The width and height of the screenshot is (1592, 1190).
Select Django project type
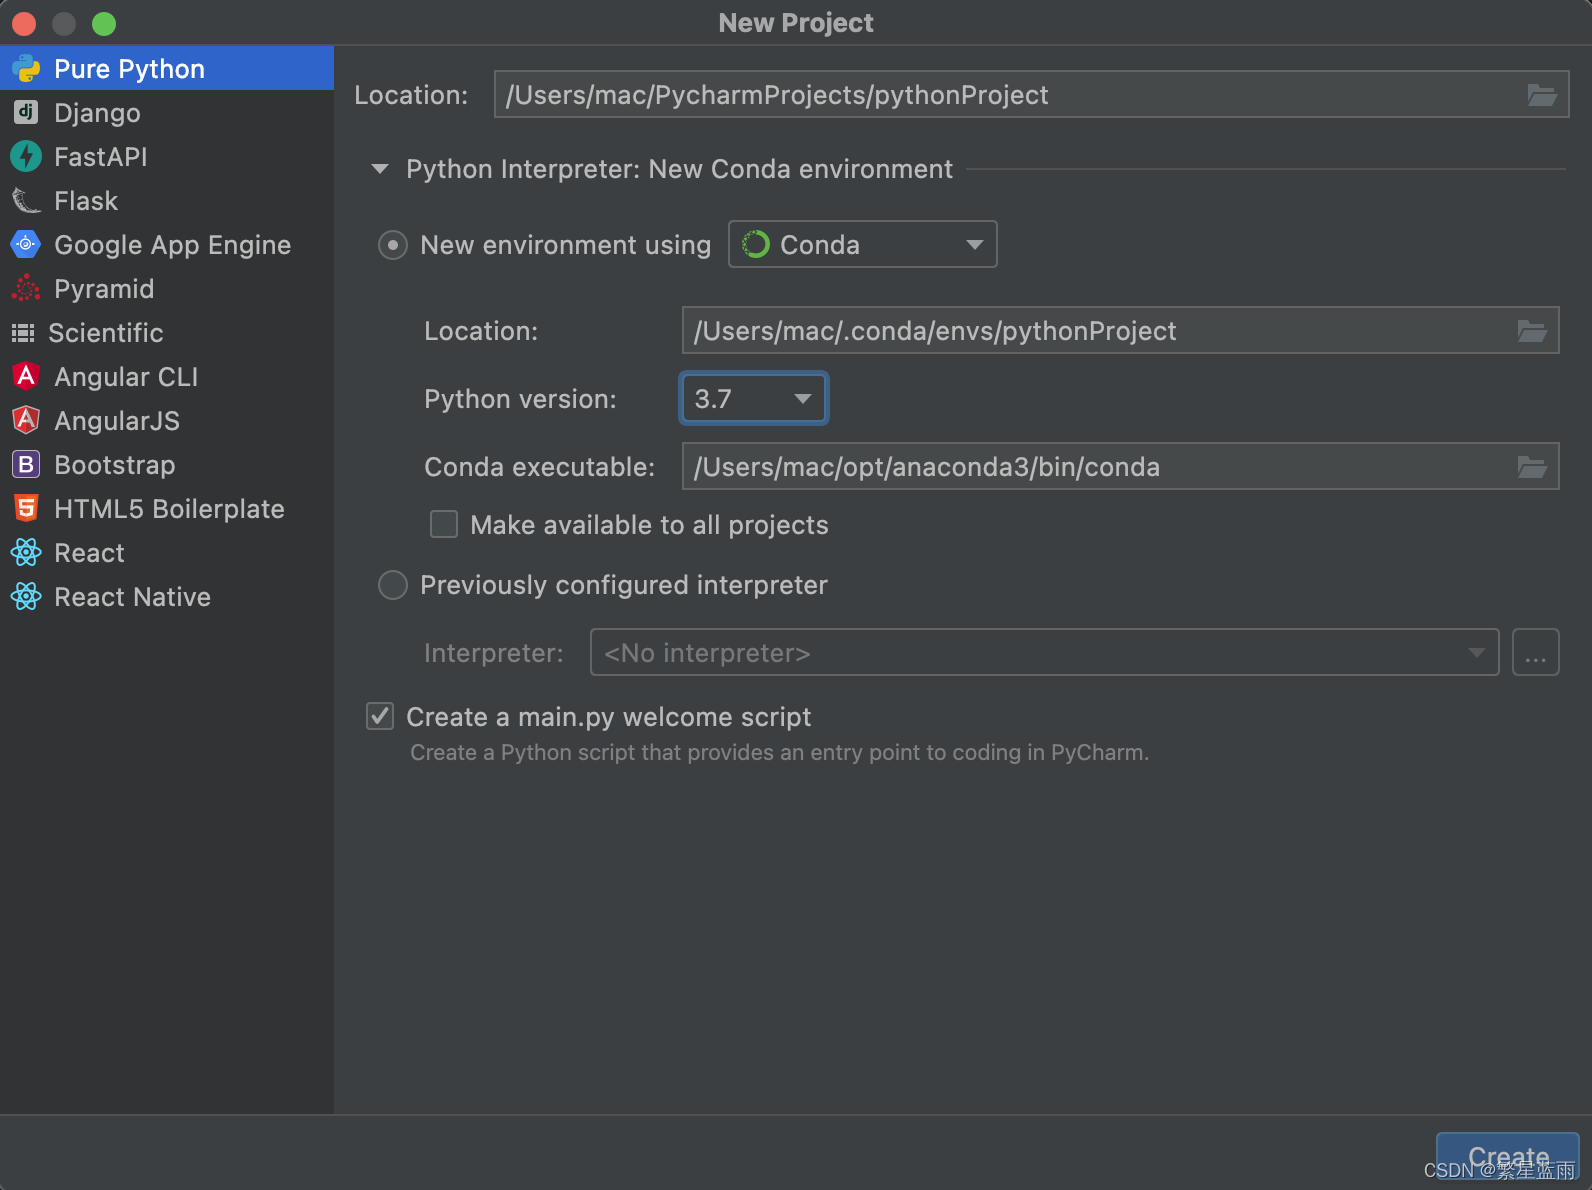(x=167, y=112)
